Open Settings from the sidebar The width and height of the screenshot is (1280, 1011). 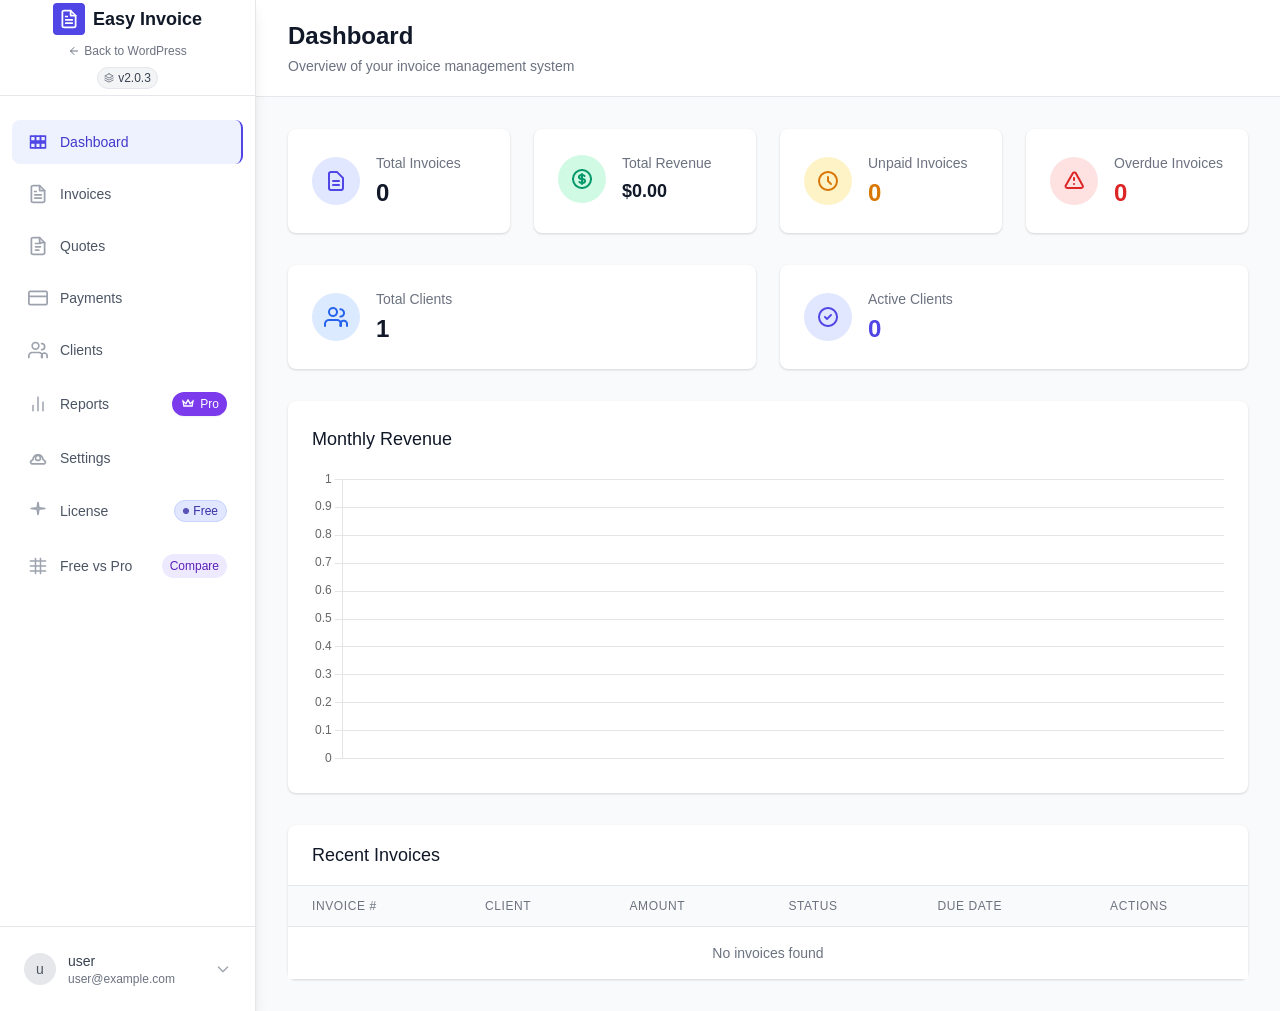click(x=127, y=458)
